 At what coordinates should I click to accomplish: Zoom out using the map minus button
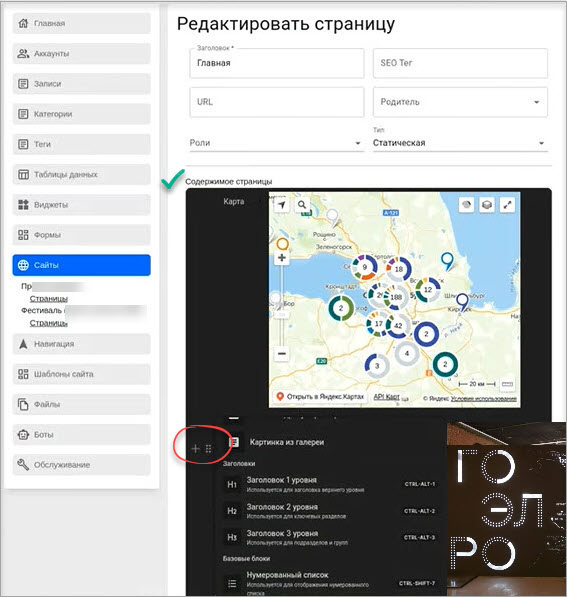pyautogui.click(x=282, y=354)
